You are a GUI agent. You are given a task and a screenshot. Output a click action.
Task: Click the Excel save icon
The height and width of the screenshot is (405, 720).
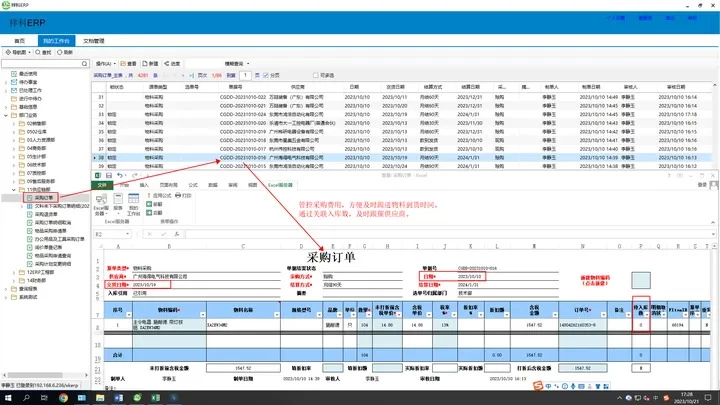[110, 176]
